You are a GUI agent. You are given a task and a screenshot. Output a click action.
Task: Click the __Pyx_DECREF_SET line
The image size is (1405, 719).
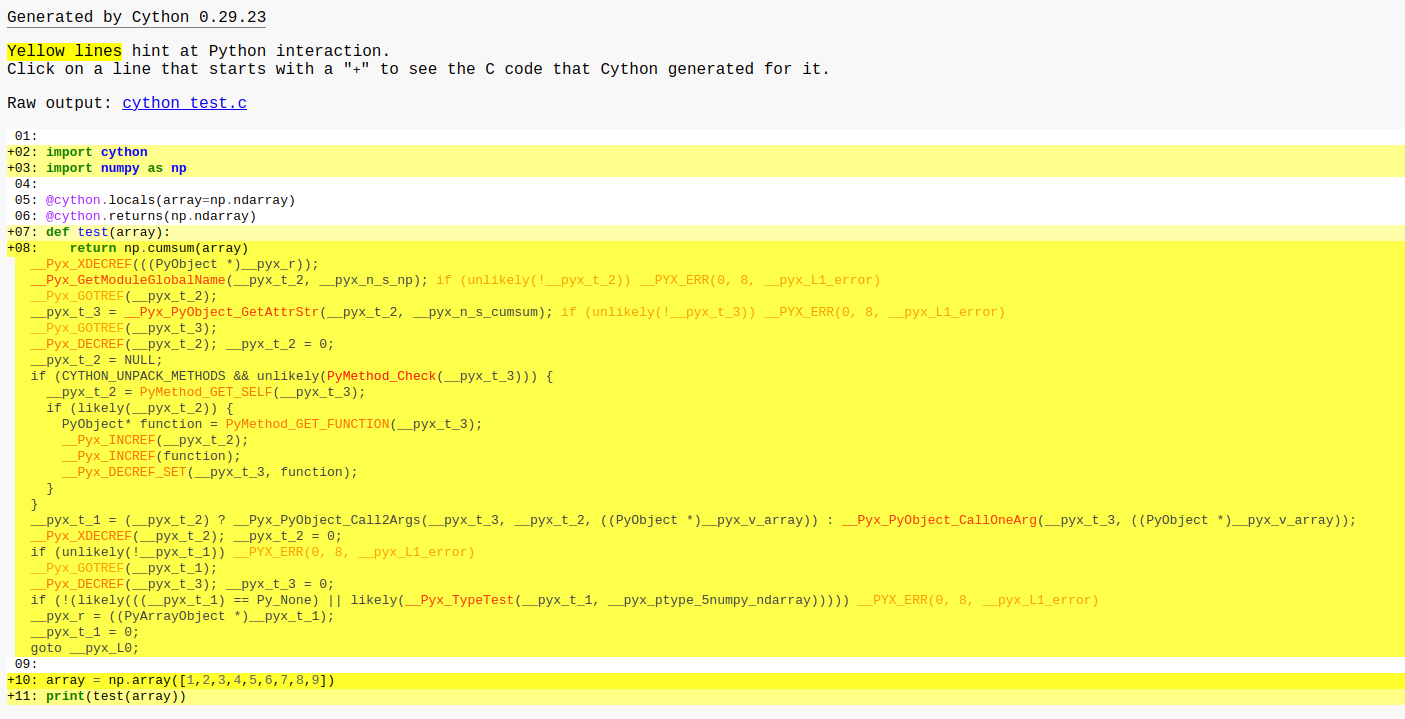[209, 472]
